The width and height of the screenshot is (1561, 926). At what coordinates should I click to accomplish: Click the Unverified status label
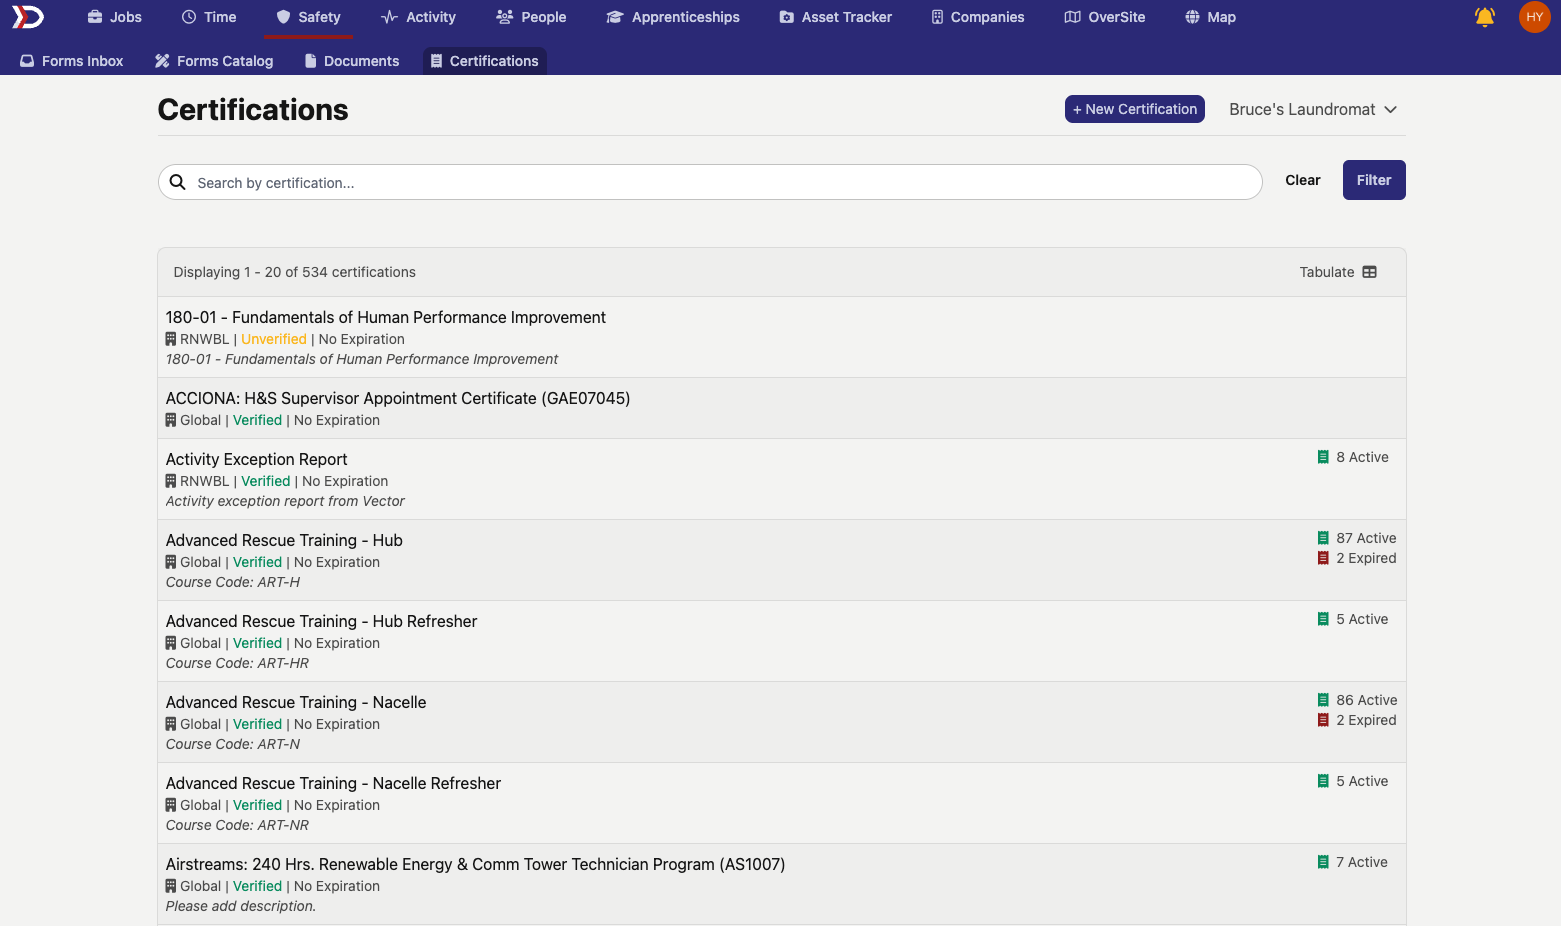tap(274, 339)
